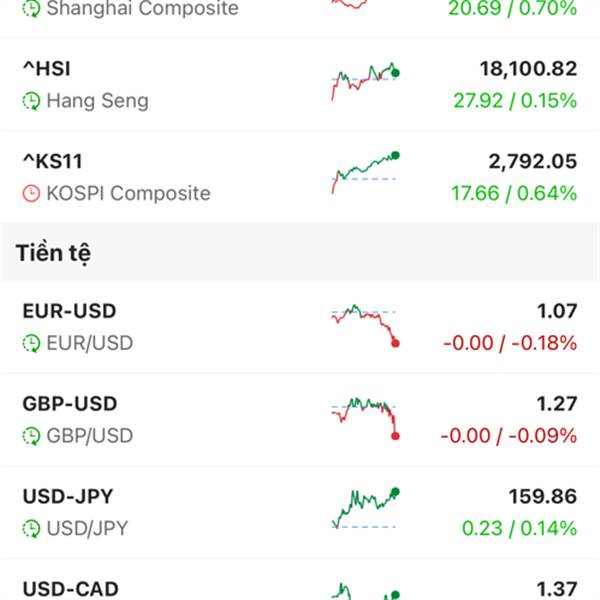The image size is (600, 600).
Task: Select the ^KS11 ticker symbol
Action: click(52, 161)
